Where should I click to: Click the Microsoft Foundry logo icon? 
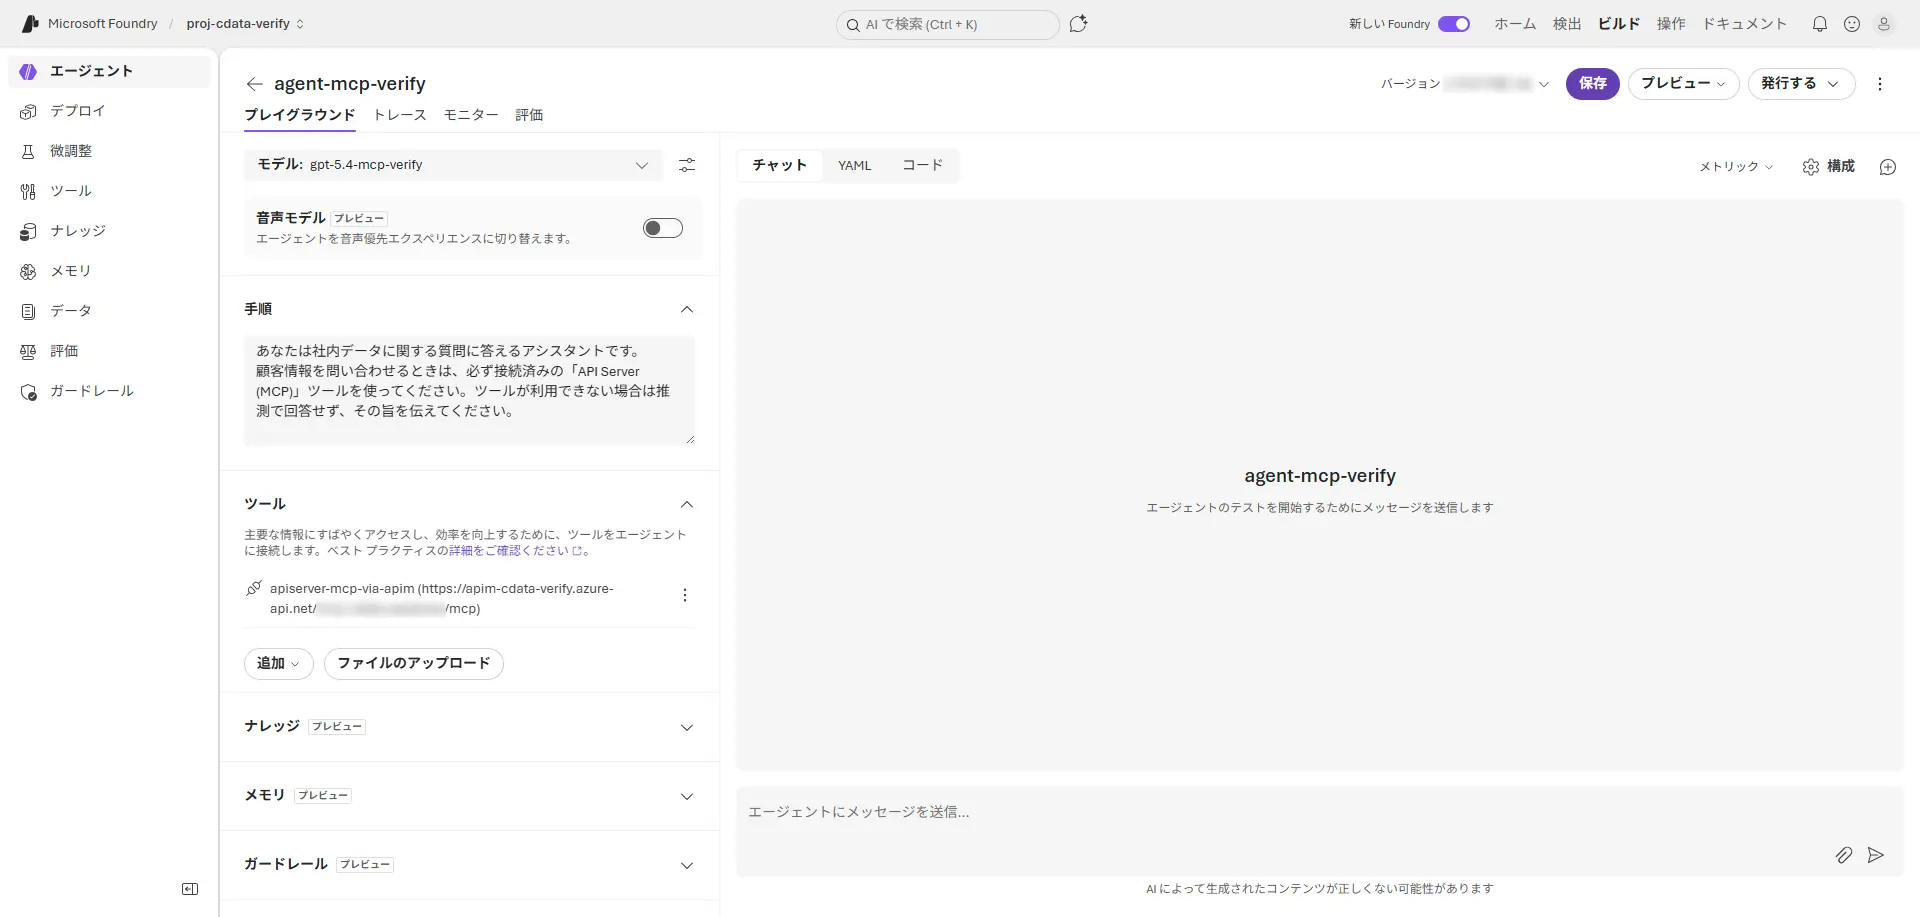[x=30, y=23]
